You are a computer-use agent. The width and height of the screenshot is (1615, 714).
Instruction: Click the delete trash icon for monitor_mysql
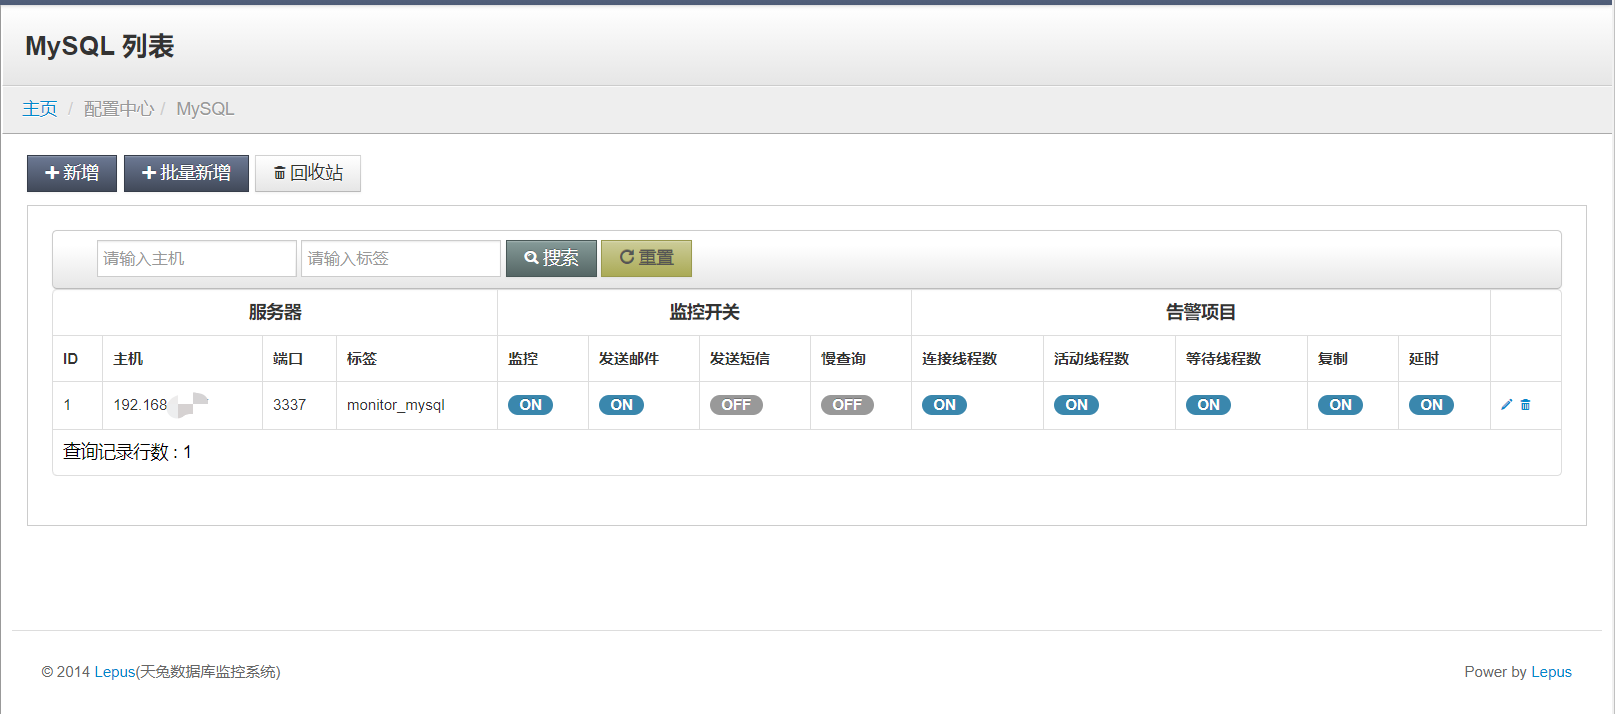pyautogui.click(x=1525, y=405)
